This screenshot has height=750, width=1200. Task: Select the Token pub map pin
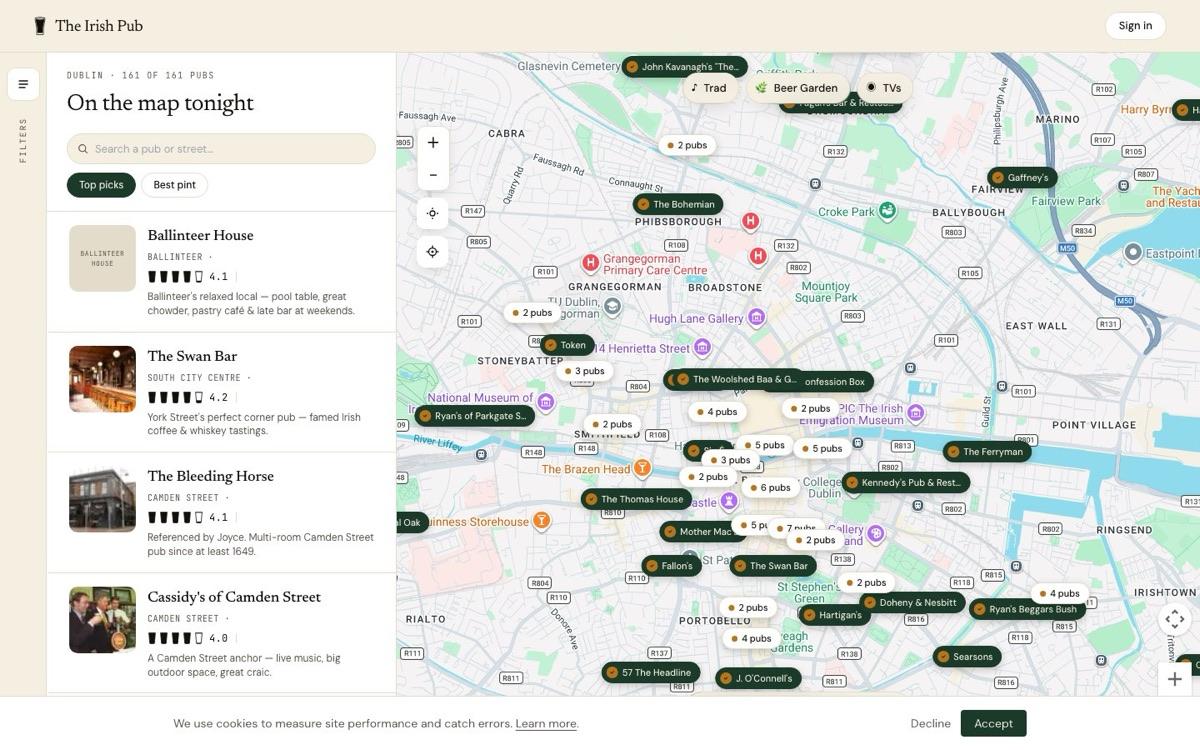coord(566,345)
